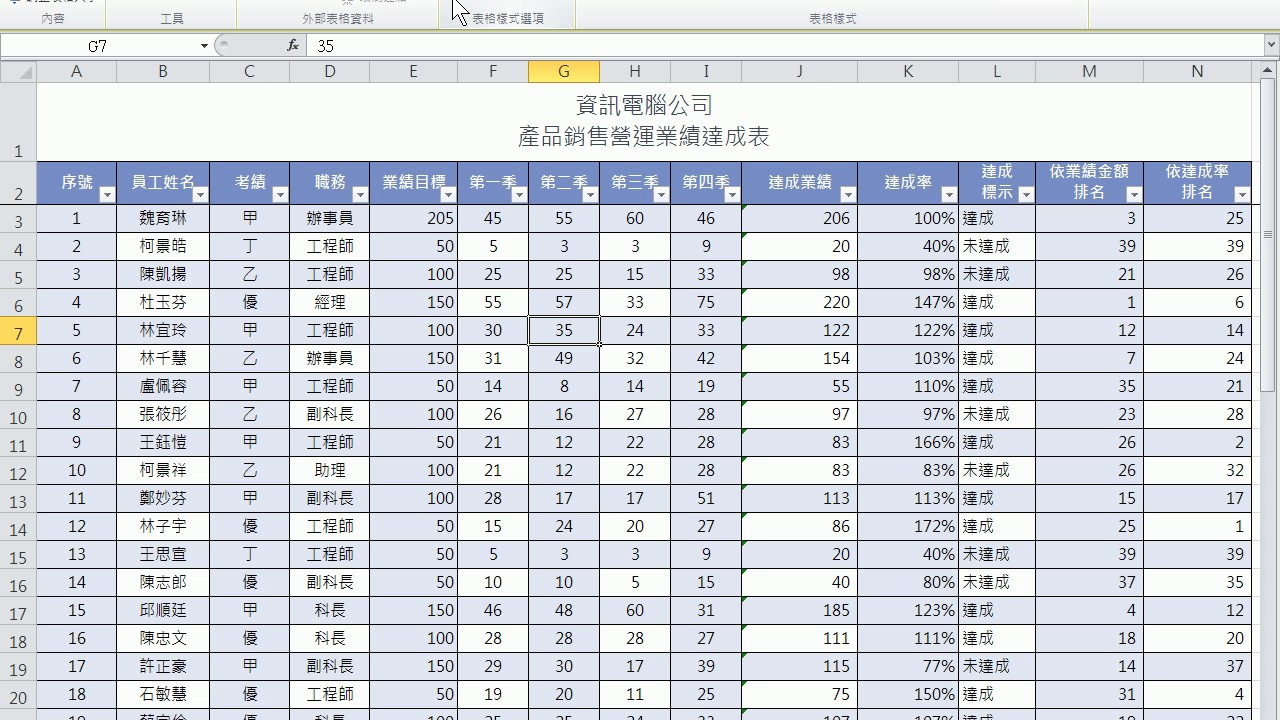Click 達成率 172% in 林子宇's row
The width and height of the screenshot is (1280, 720).
click(907, 526)
